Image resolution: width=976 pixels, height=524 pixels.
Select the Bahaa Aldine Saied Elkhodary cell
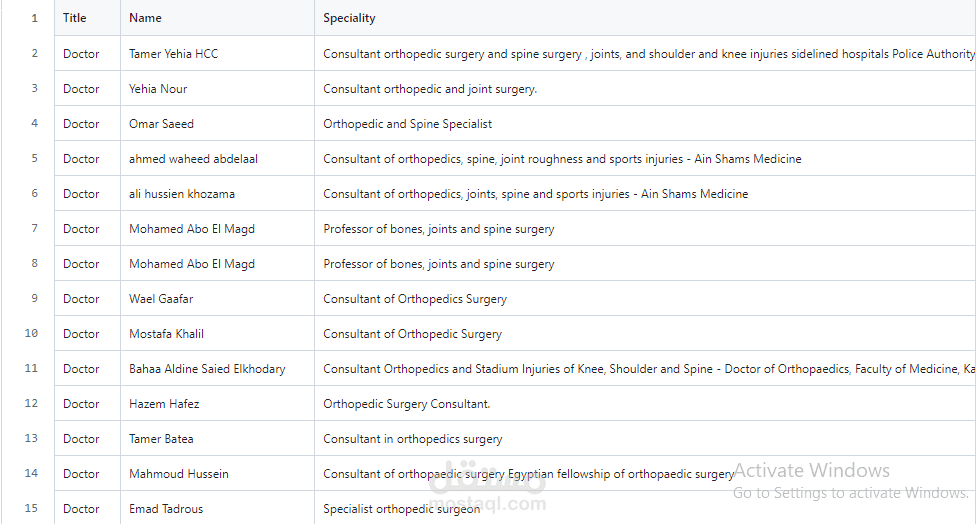(217, 368)
